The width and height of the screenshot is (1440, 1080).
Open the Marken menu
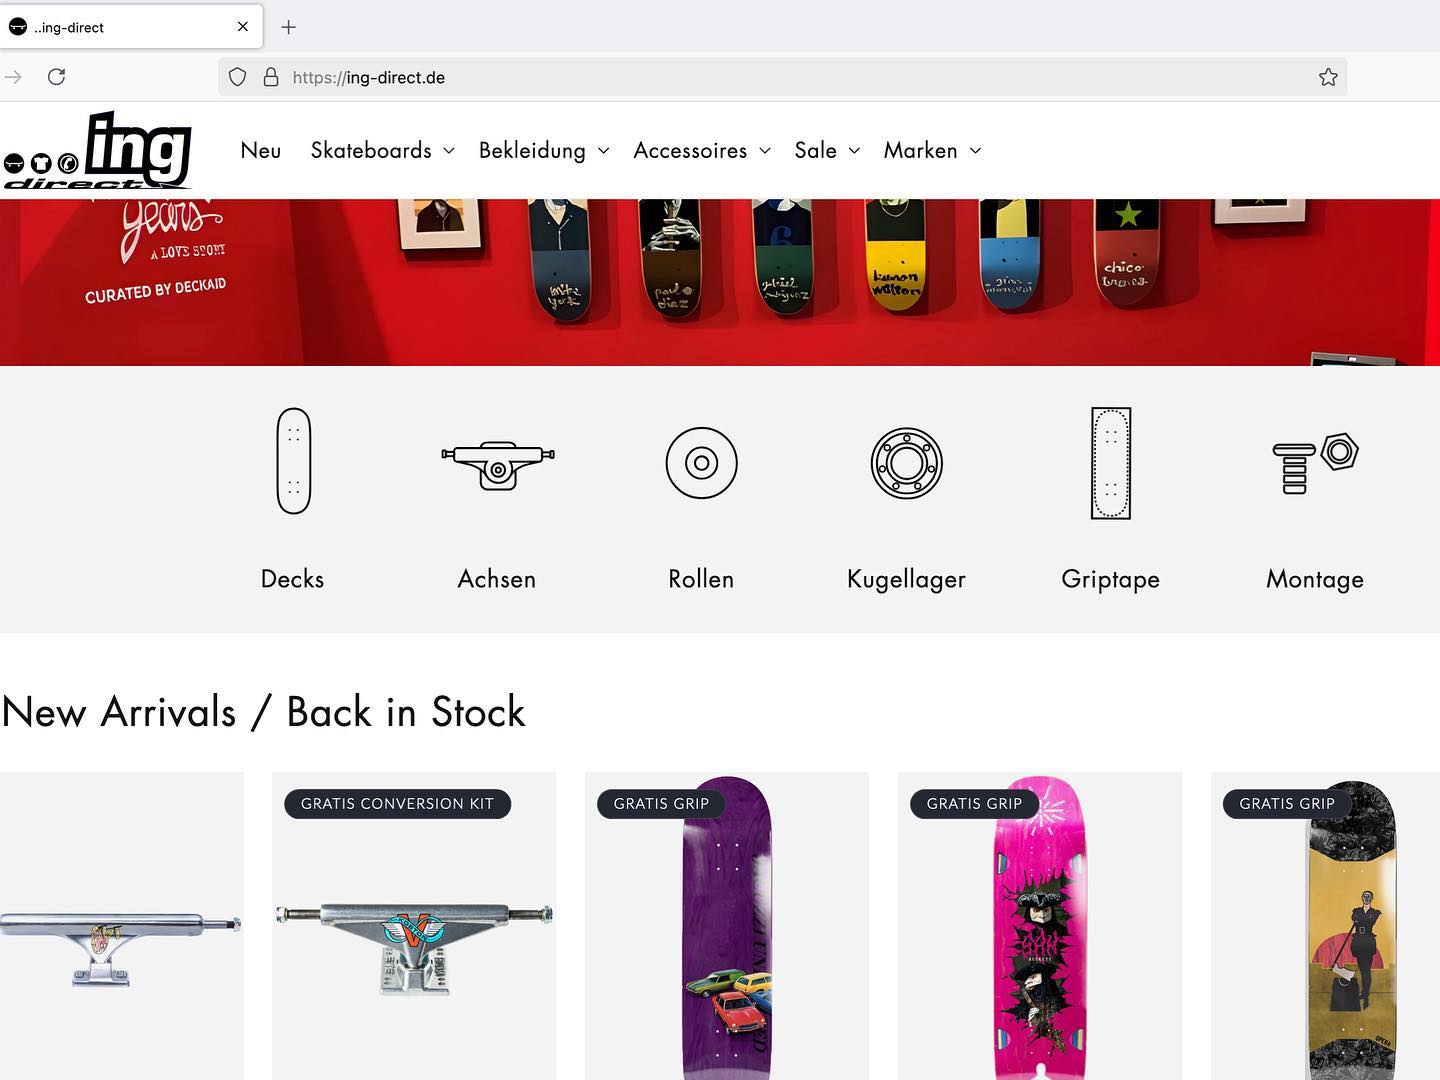click(x=932, y=151)
